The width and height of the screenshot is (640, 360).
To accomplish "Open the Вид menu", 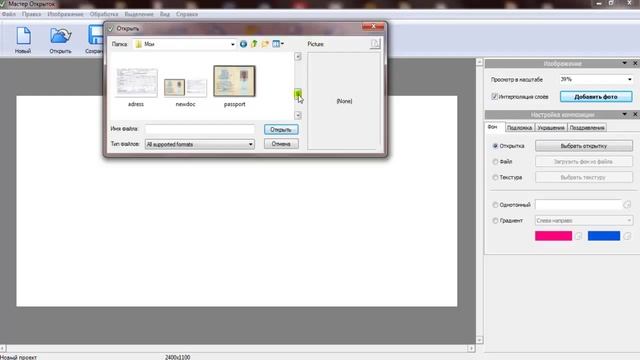I will coord(165,14).
